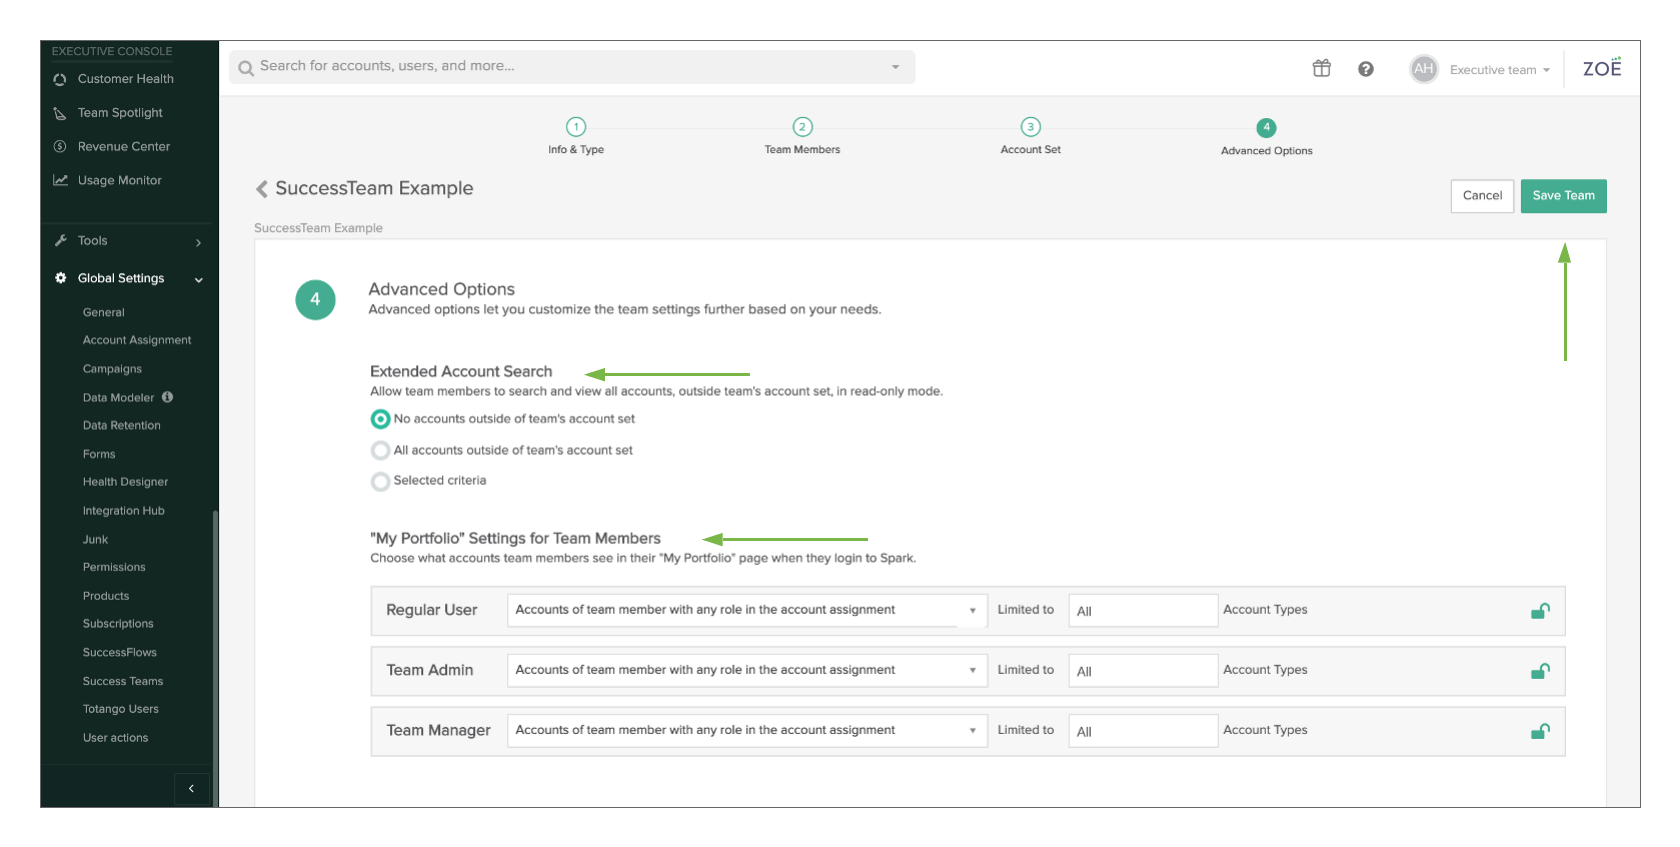Open Customer Health in sidebar
Image resolution: width=1680 pixels, height=847 pixels.
[x=126, y=79]
